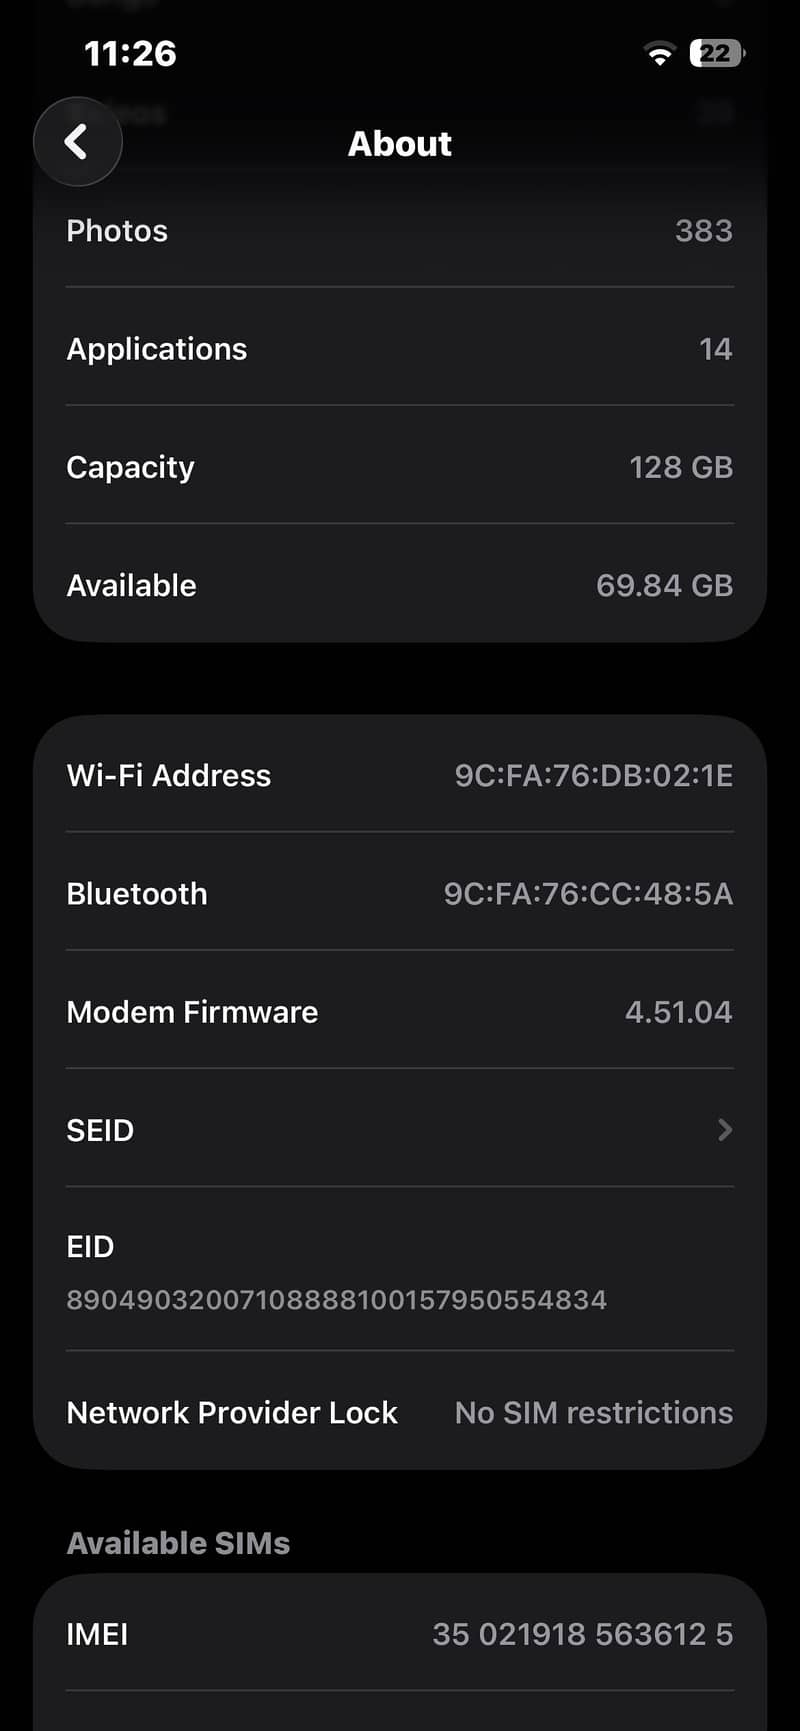Viewport: 800px width, 1731px height.
Task: Open the SEID chevron arrow
Action: (x=725, y=1130)
